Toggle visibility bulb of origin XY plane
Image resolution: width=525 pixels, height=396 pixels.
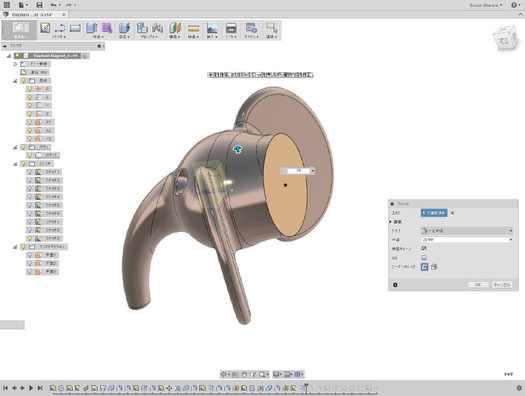point(29,122)
